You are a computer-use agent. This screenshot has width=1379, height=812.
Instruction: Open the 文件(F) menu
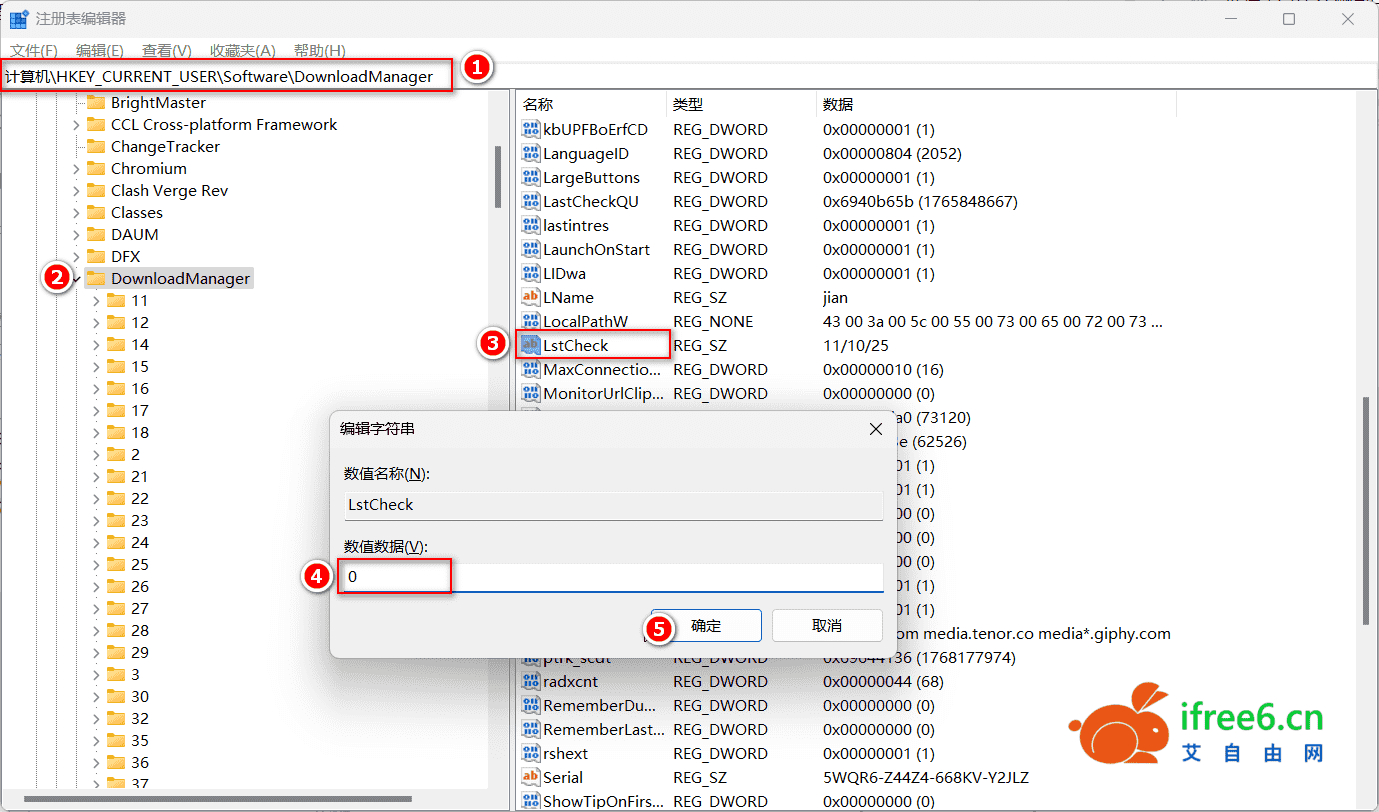pyautogui.click(x=34, y=50)
